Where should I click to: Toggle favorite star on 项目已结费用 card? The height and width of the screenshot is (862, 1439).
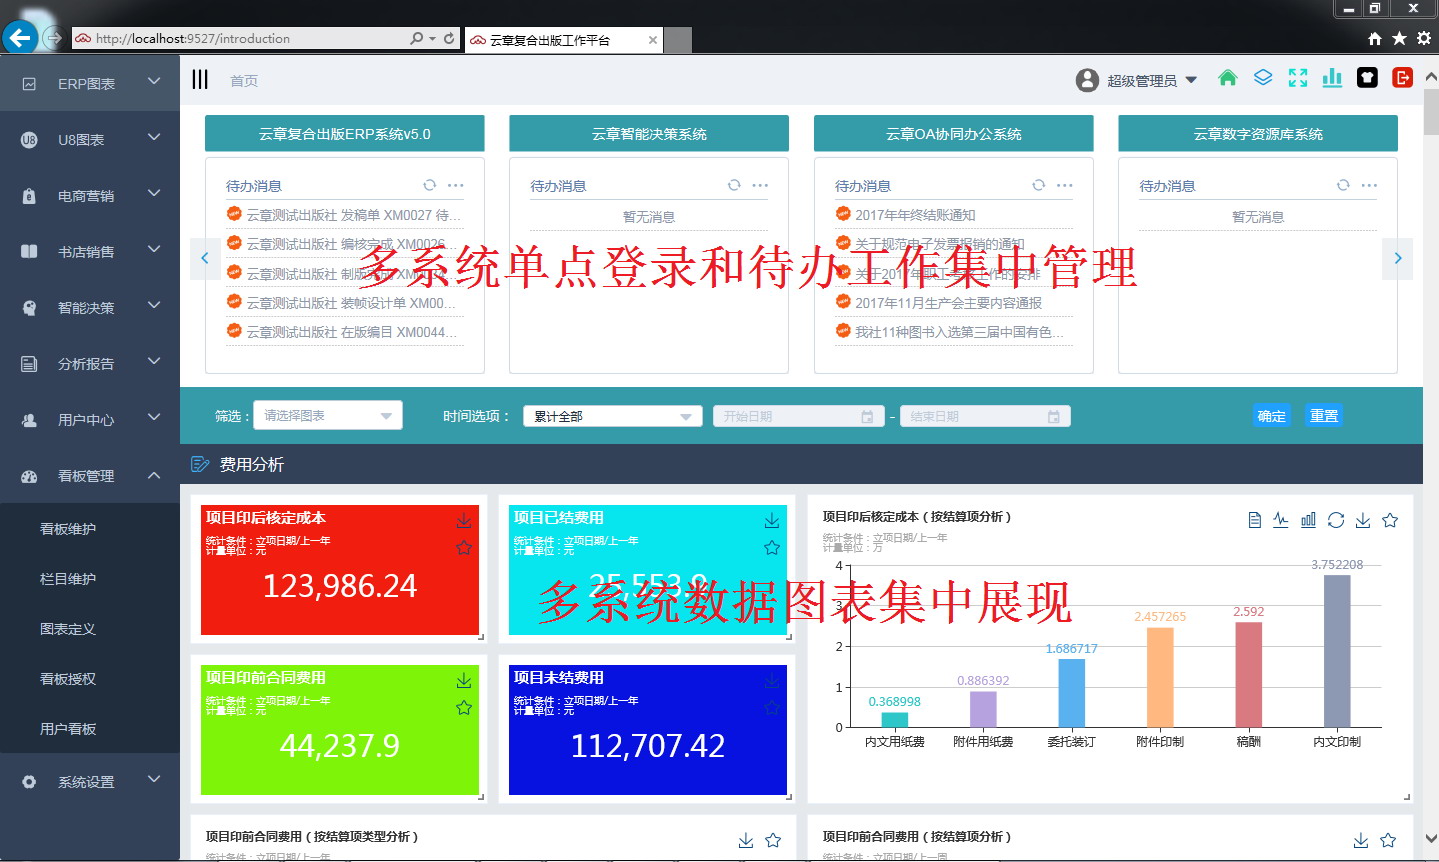[772, 548]
